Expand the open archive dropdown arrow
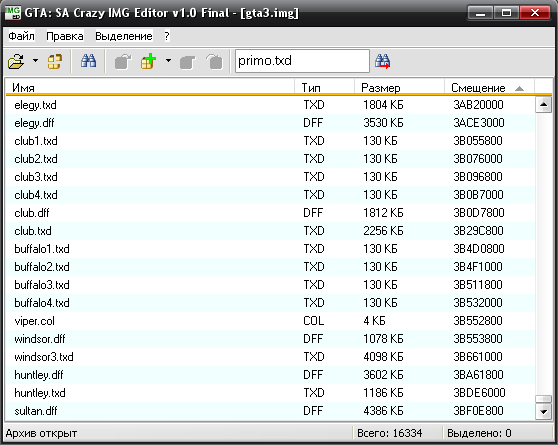This screenshot has height=445, width=558. 35,61
